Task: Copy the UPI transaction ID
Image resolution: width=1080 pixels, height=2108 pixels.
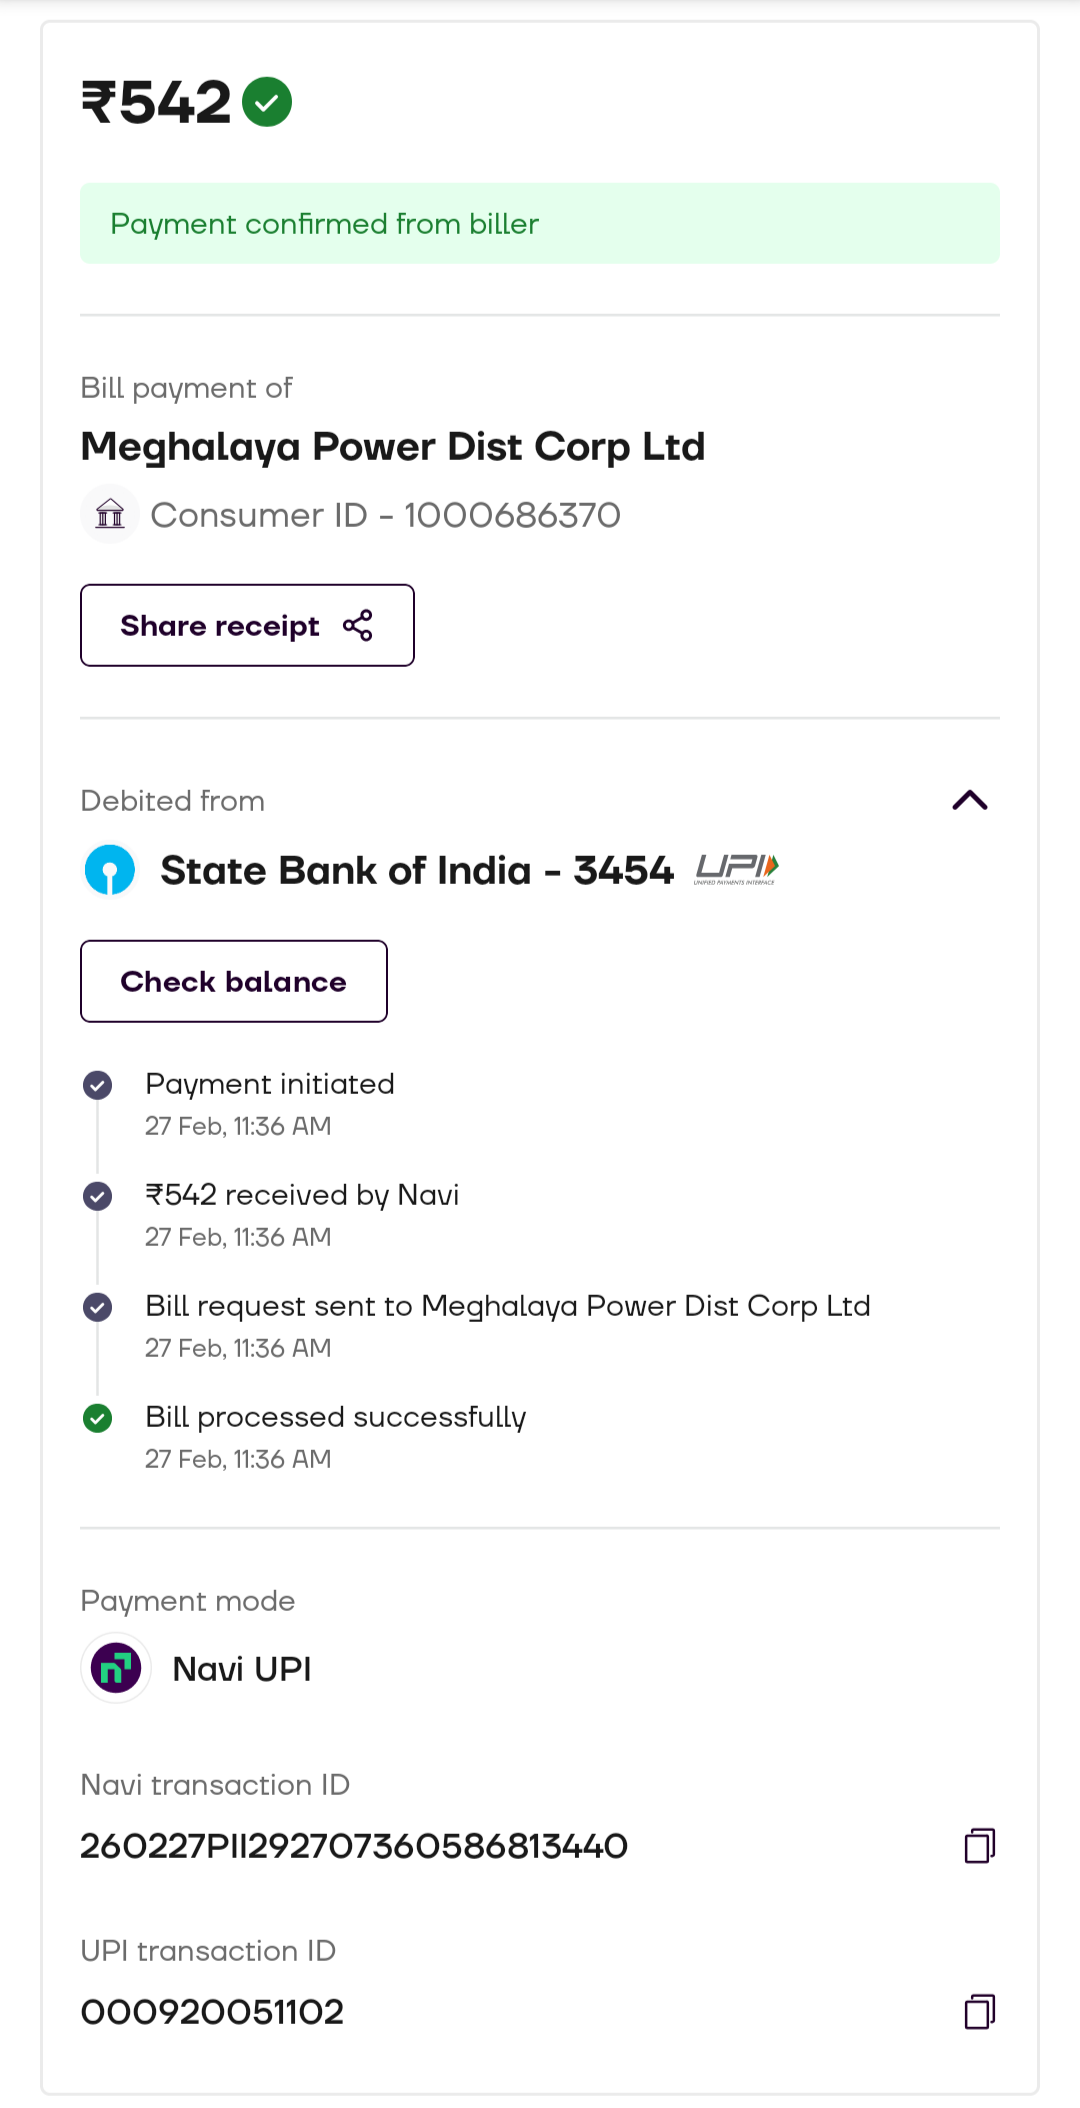Action: tap(979, 2011)
